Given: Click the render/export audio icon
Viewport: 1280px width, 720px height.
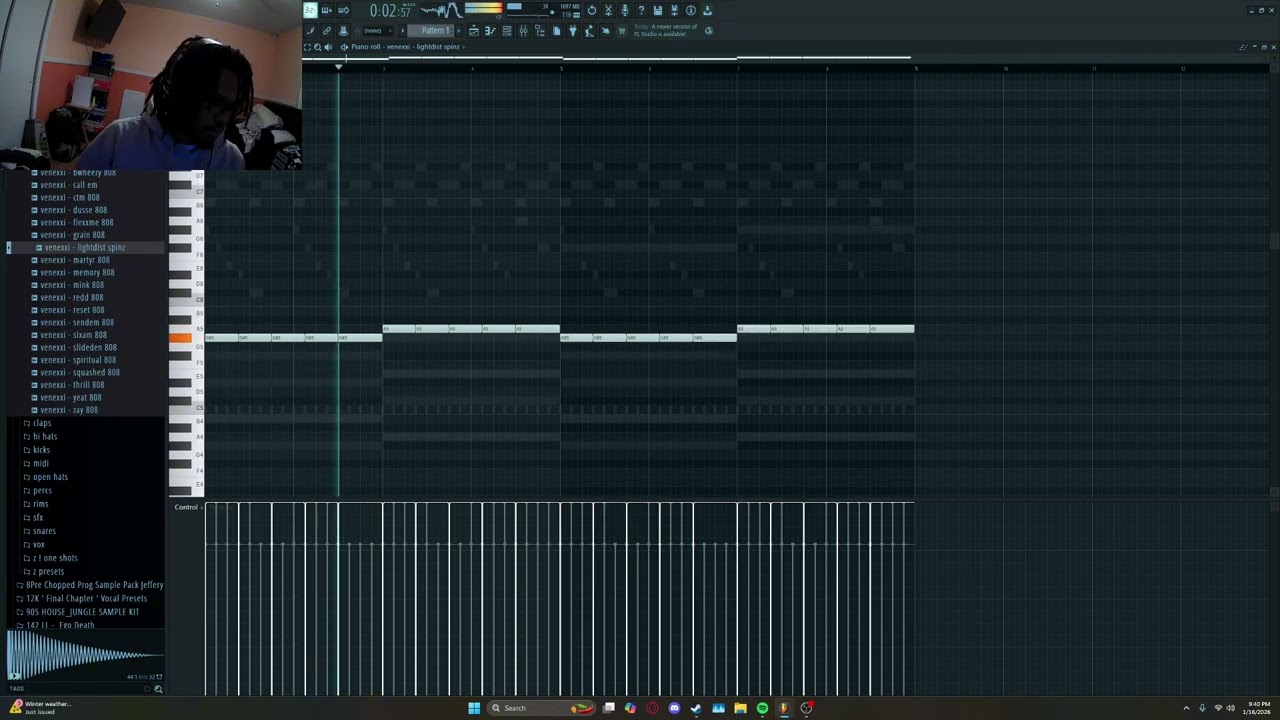Looking at the screenshot, I should 674,10.
